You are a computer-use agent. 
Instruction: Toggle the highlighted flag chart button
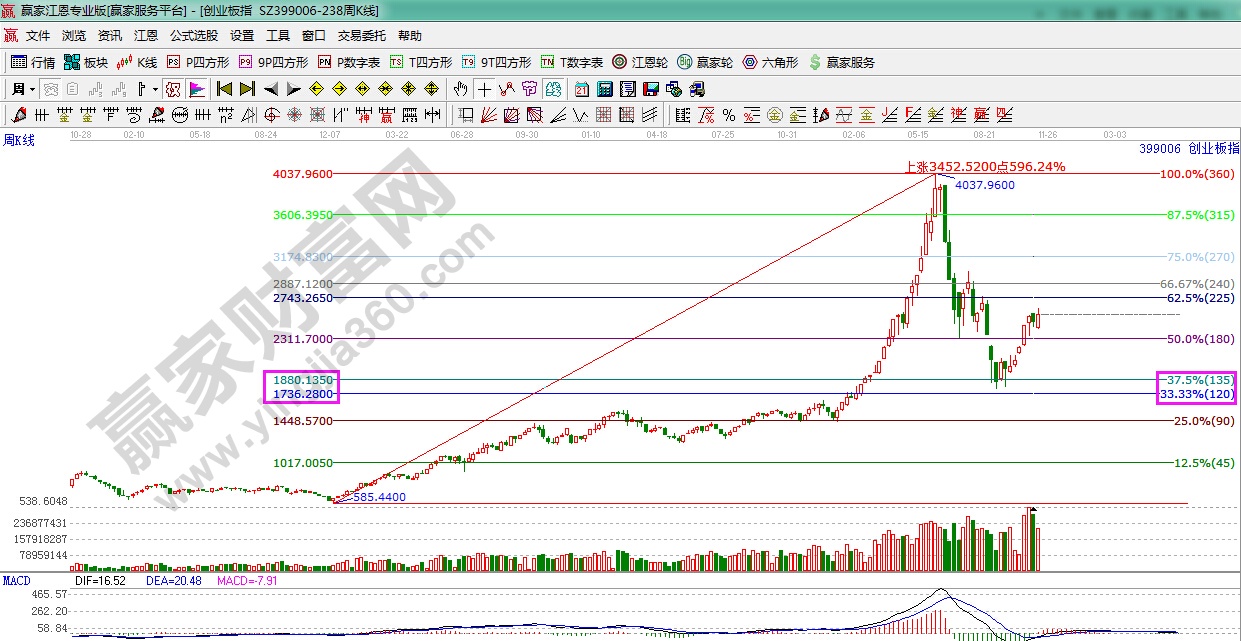coord(196,88)
